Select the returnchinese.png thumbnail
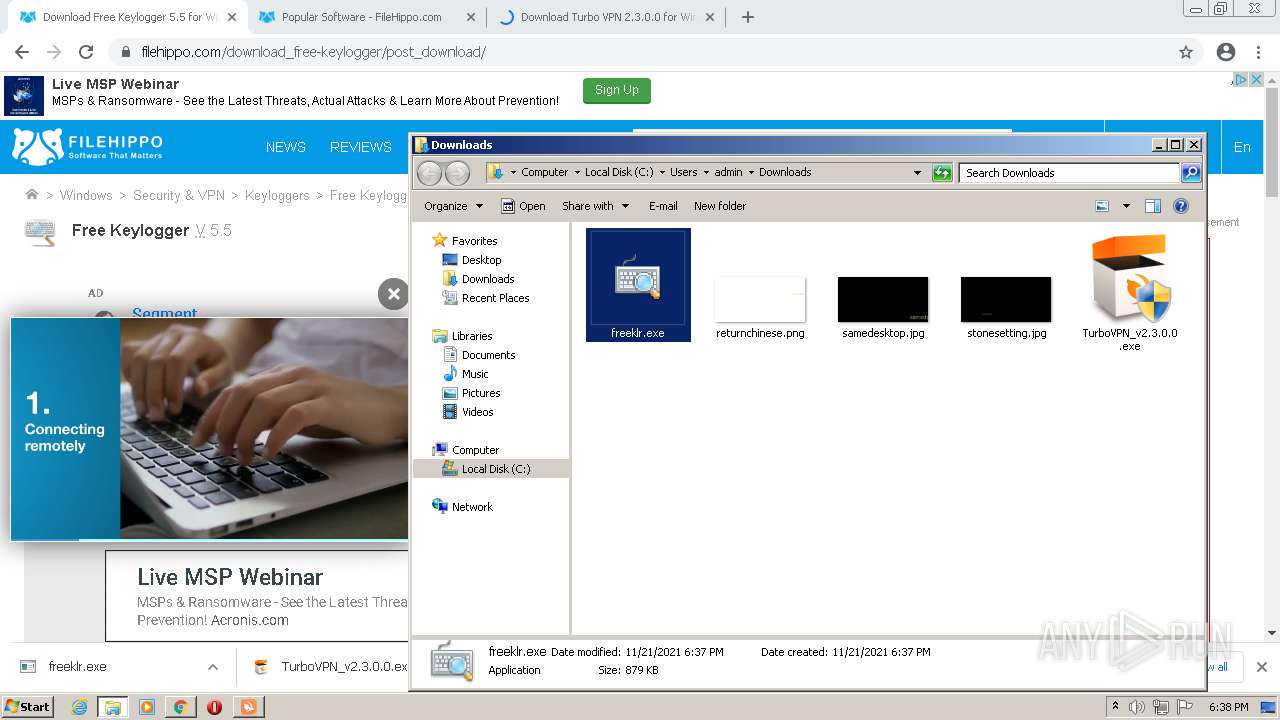Image resolution: width=1280 pixels, height=720 pixels. (x=760, y=299)
